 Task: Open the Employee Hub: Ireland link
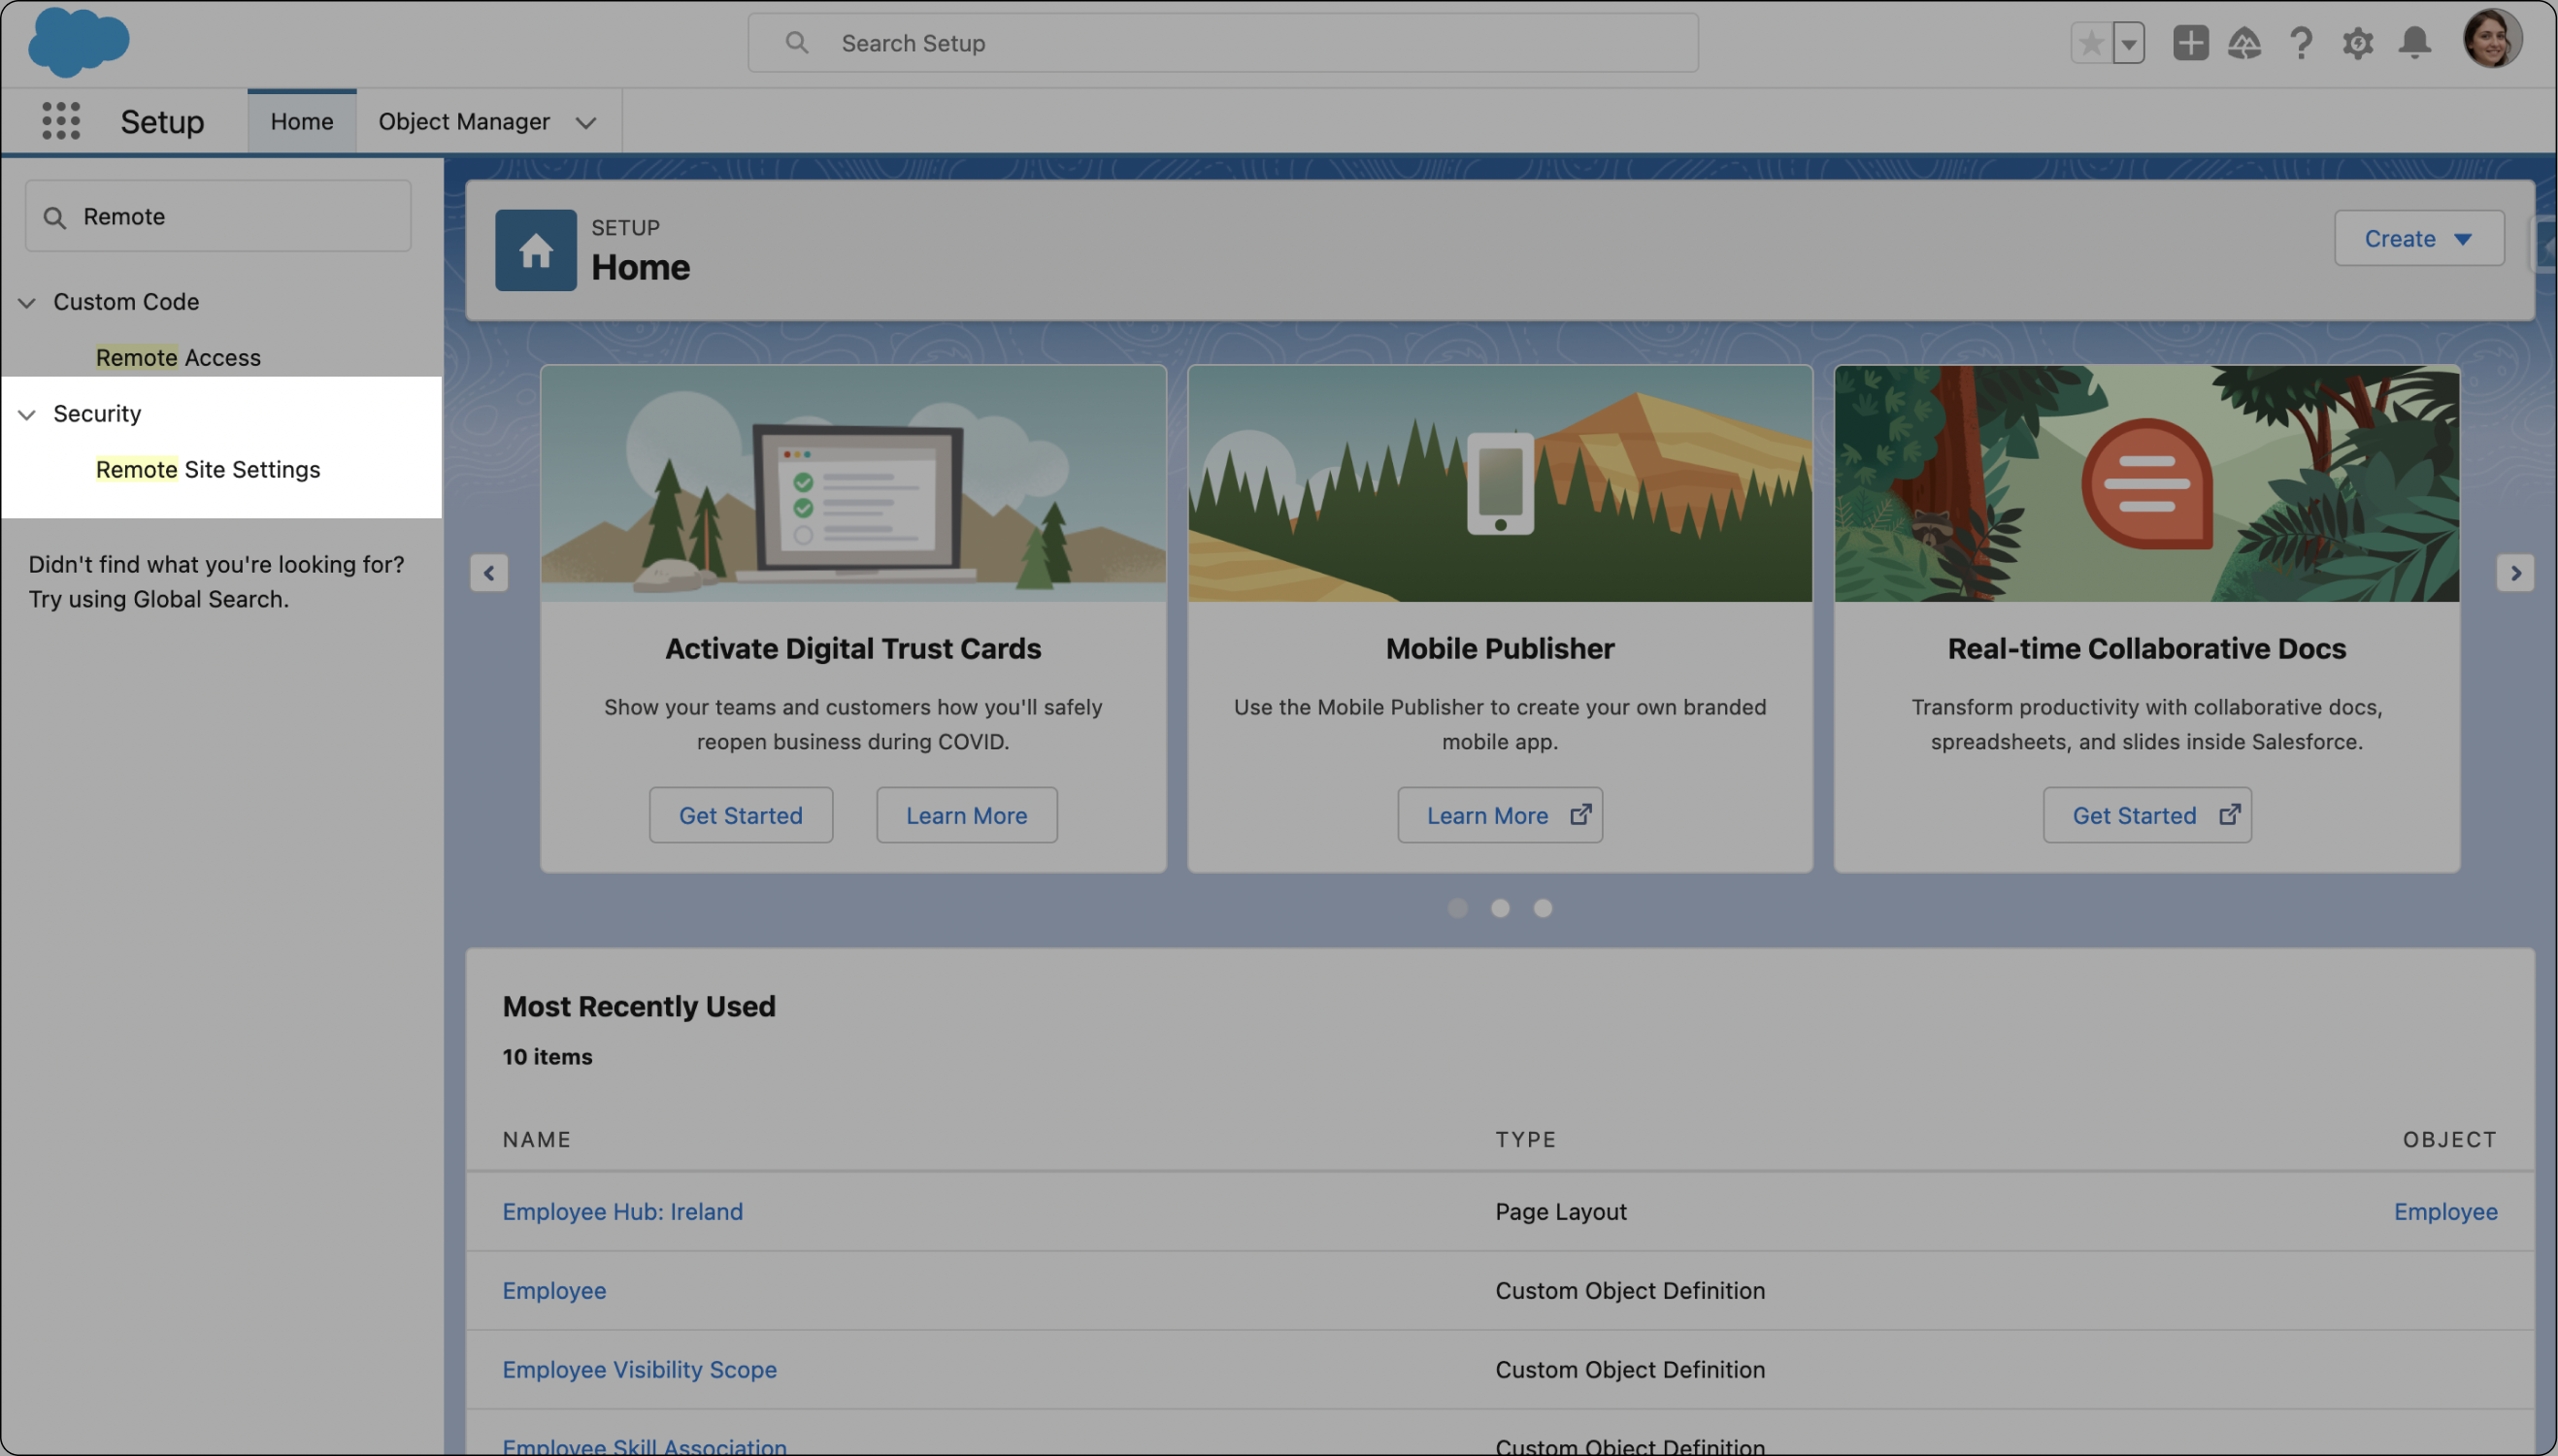point(622,1211)
